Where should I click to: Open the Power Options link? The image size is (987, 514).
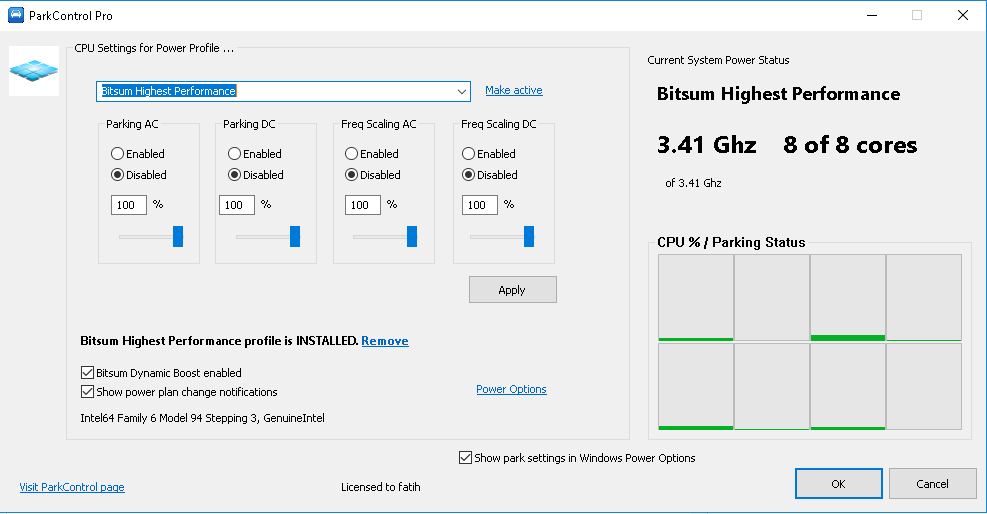coord(511,389)
